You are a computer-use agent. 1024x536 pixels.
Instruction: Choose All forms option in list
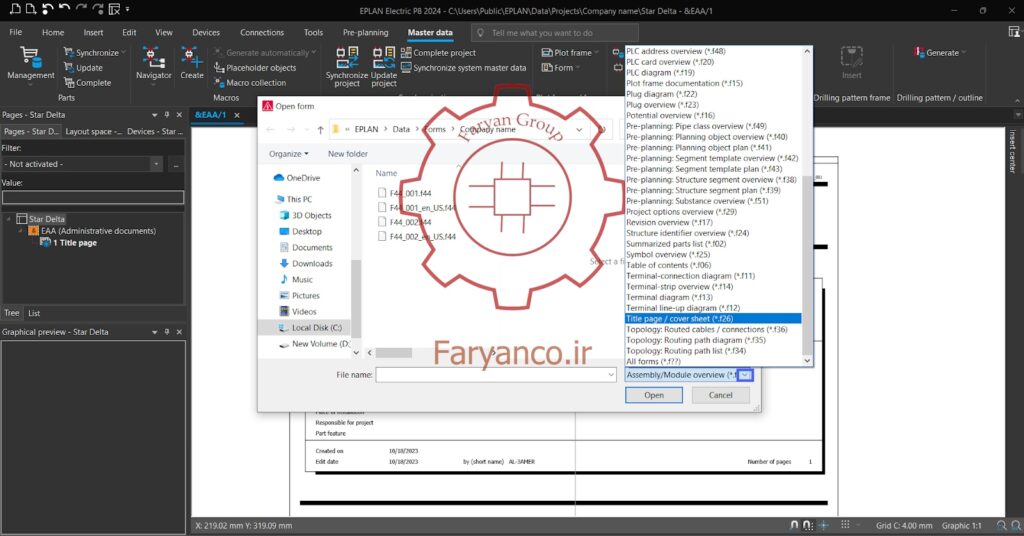tap(712, 361)
